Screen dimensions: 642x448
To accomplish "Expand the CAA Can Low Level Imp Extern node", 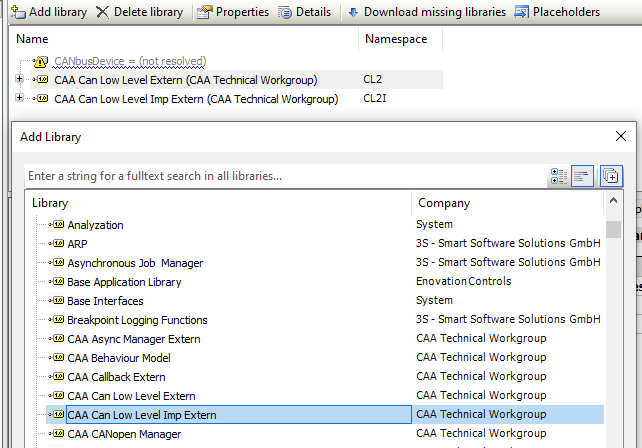I will [x=21, y=99].
